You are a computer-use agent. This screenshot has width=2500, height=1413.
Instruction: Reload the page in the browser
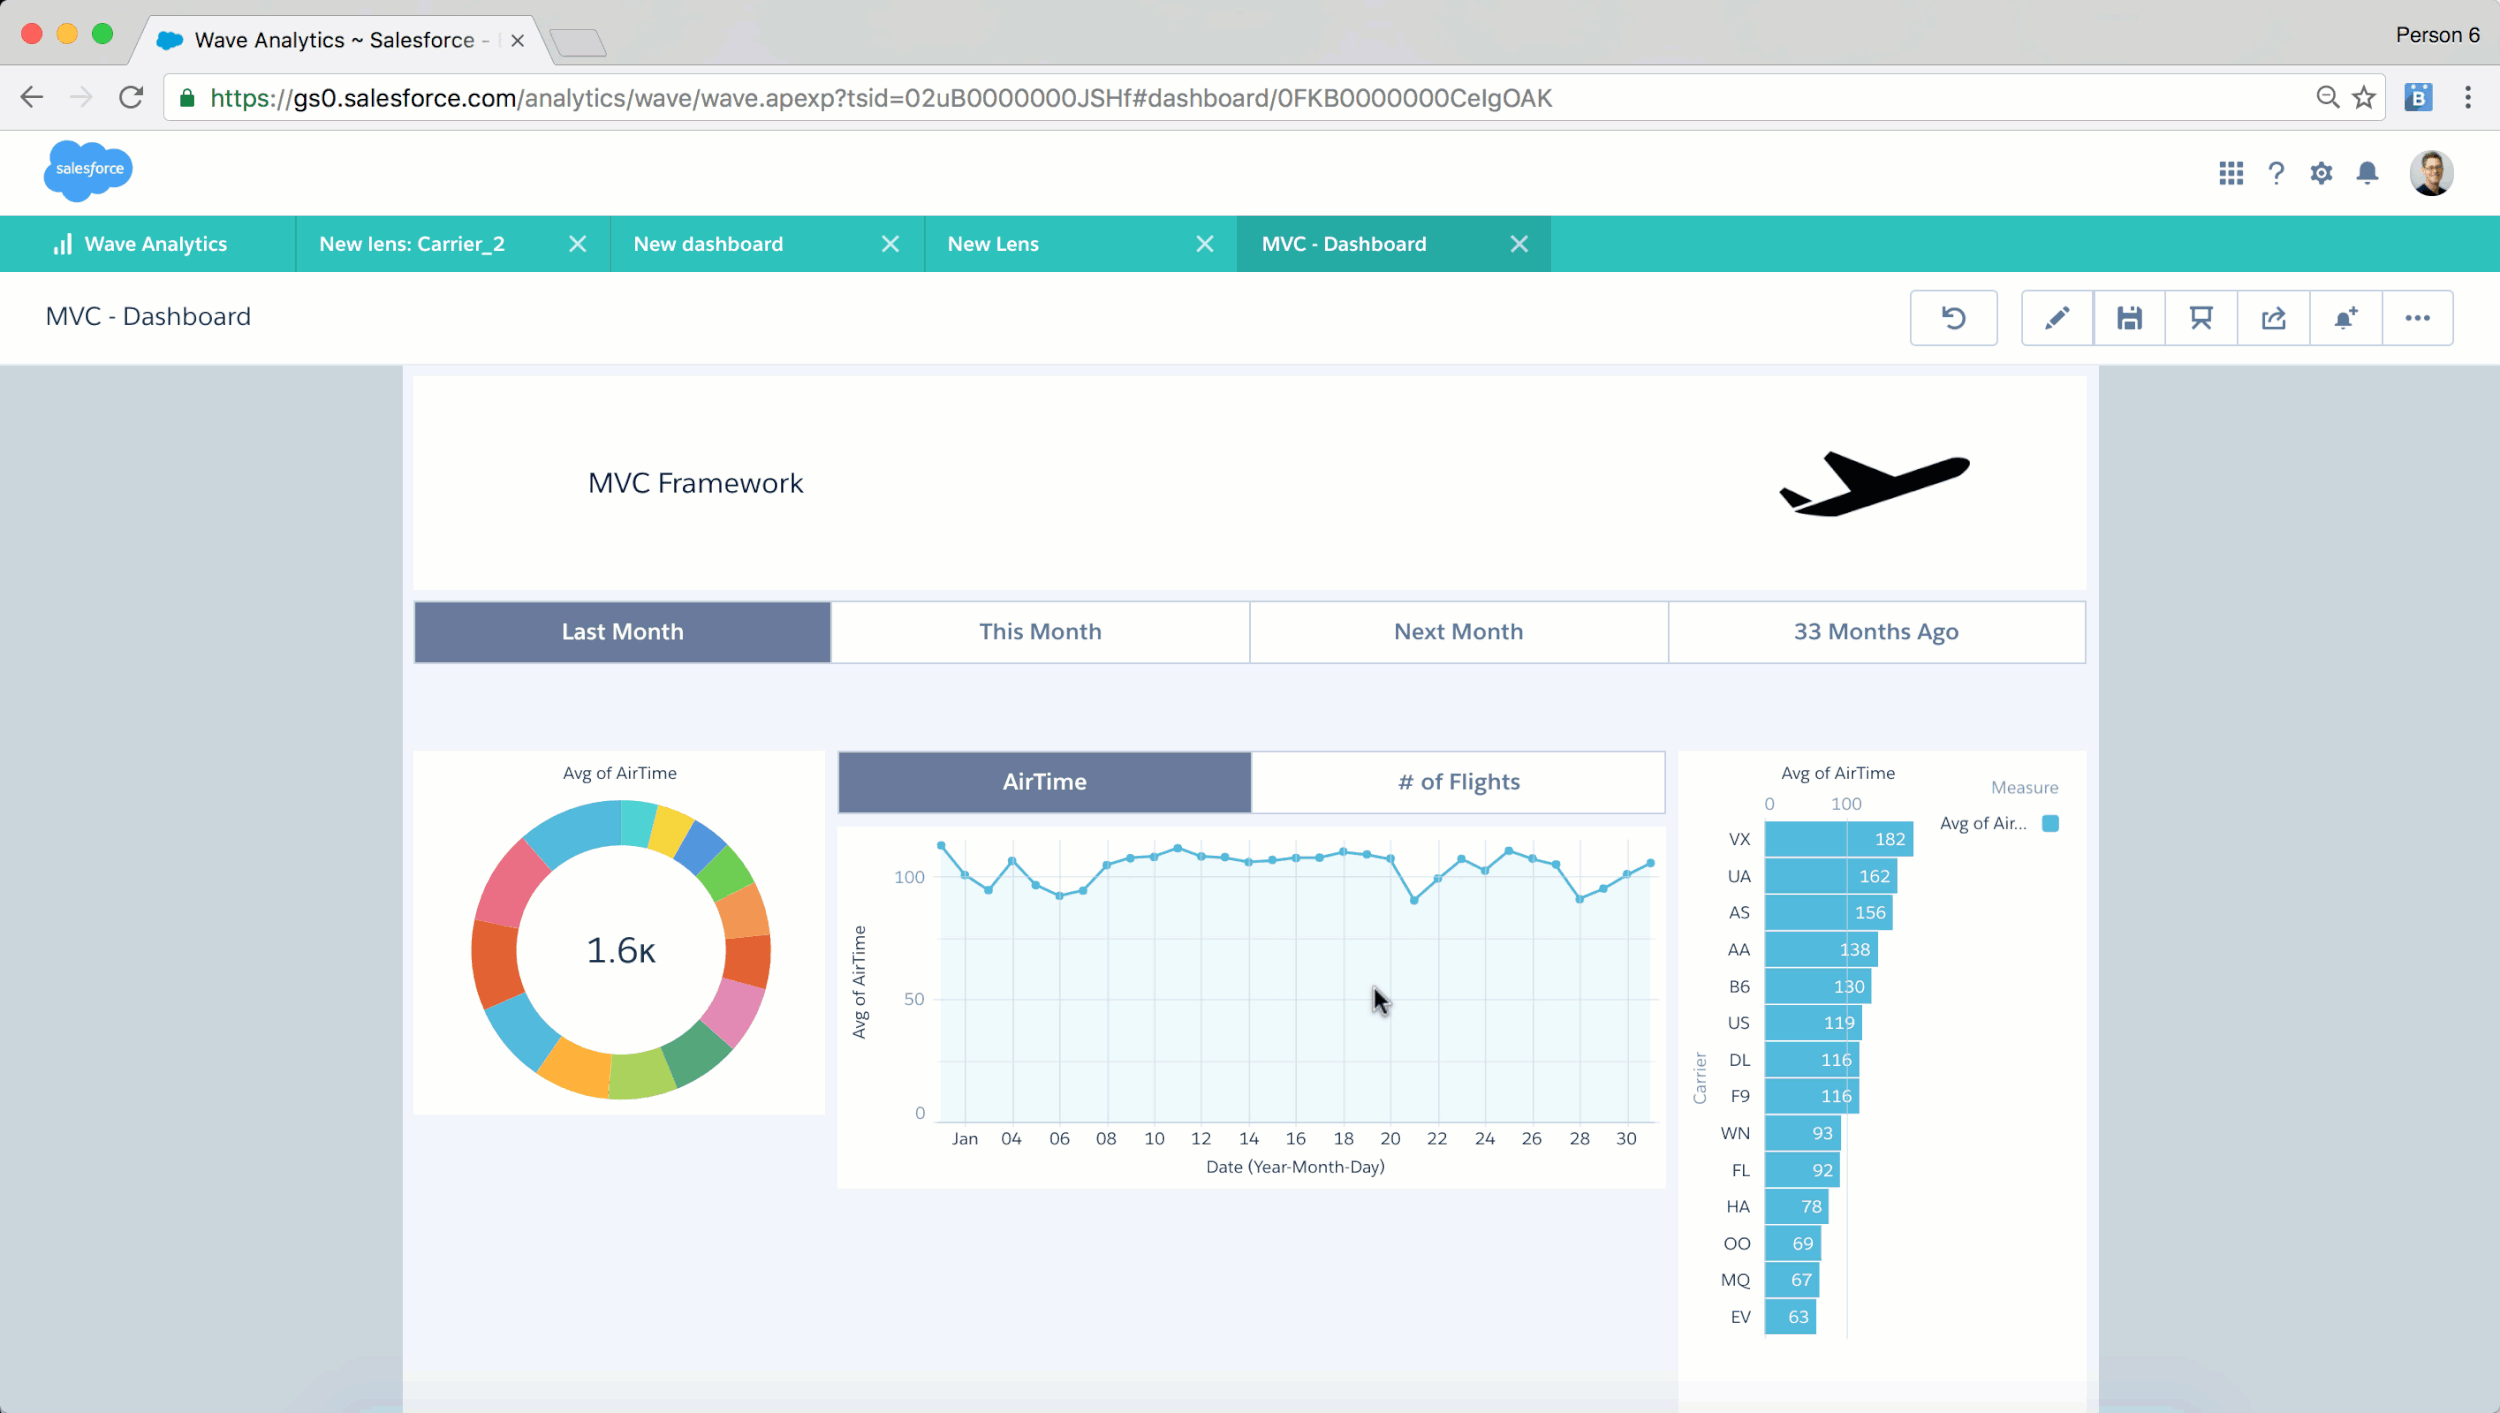click(x=131, y=97)
